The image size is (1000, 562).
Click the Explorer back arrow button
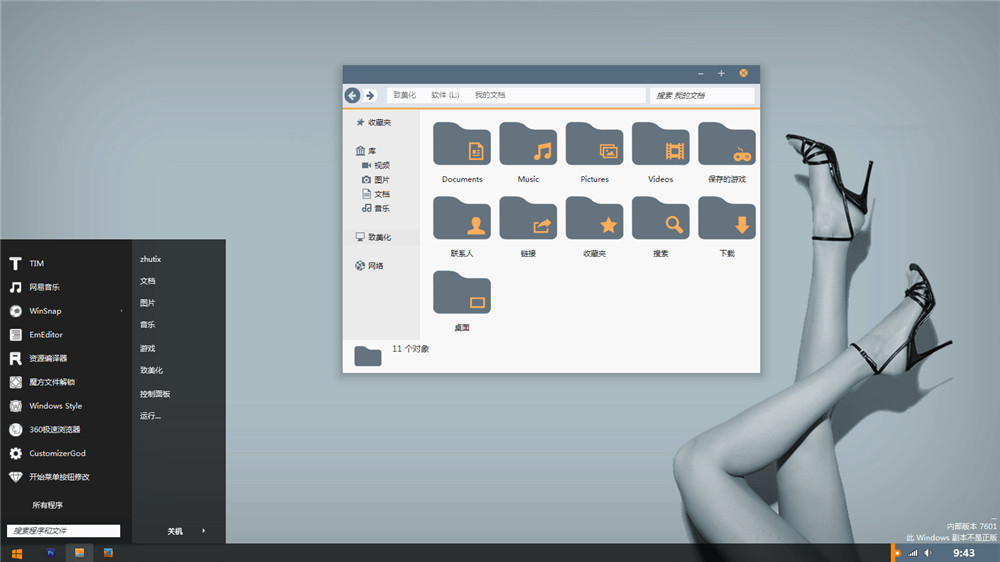tap(352, 95)
